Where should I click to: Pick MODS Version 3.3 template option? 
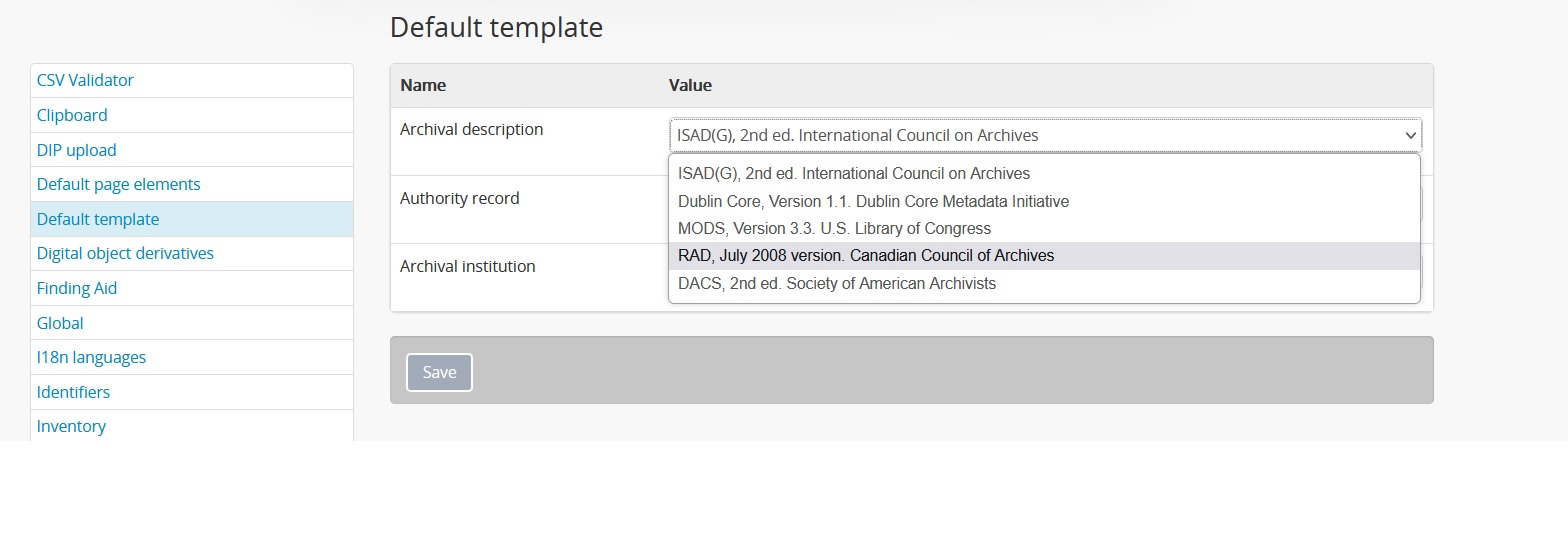(x=1044, y=229)
